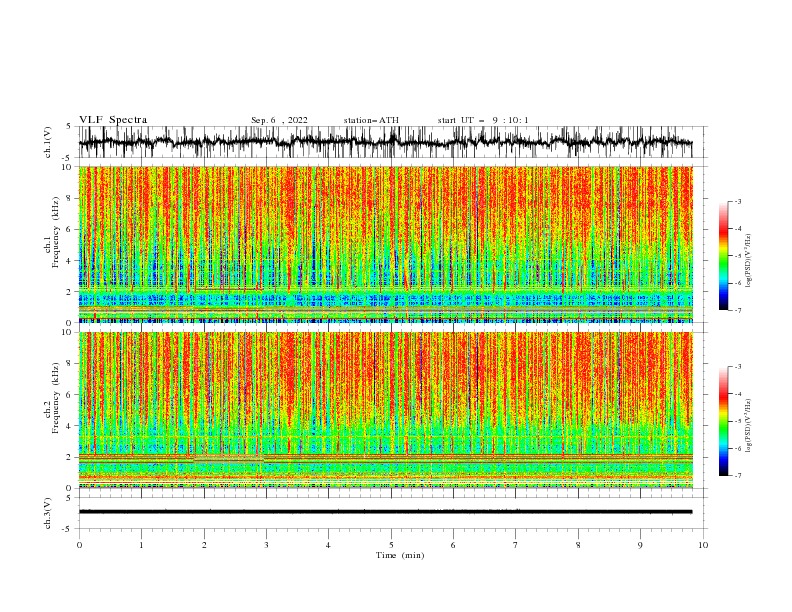The width and height of the screenshot is (792, 612).
Task: Click the ch.1 spectrogram plot area
Action: [386, 244]
